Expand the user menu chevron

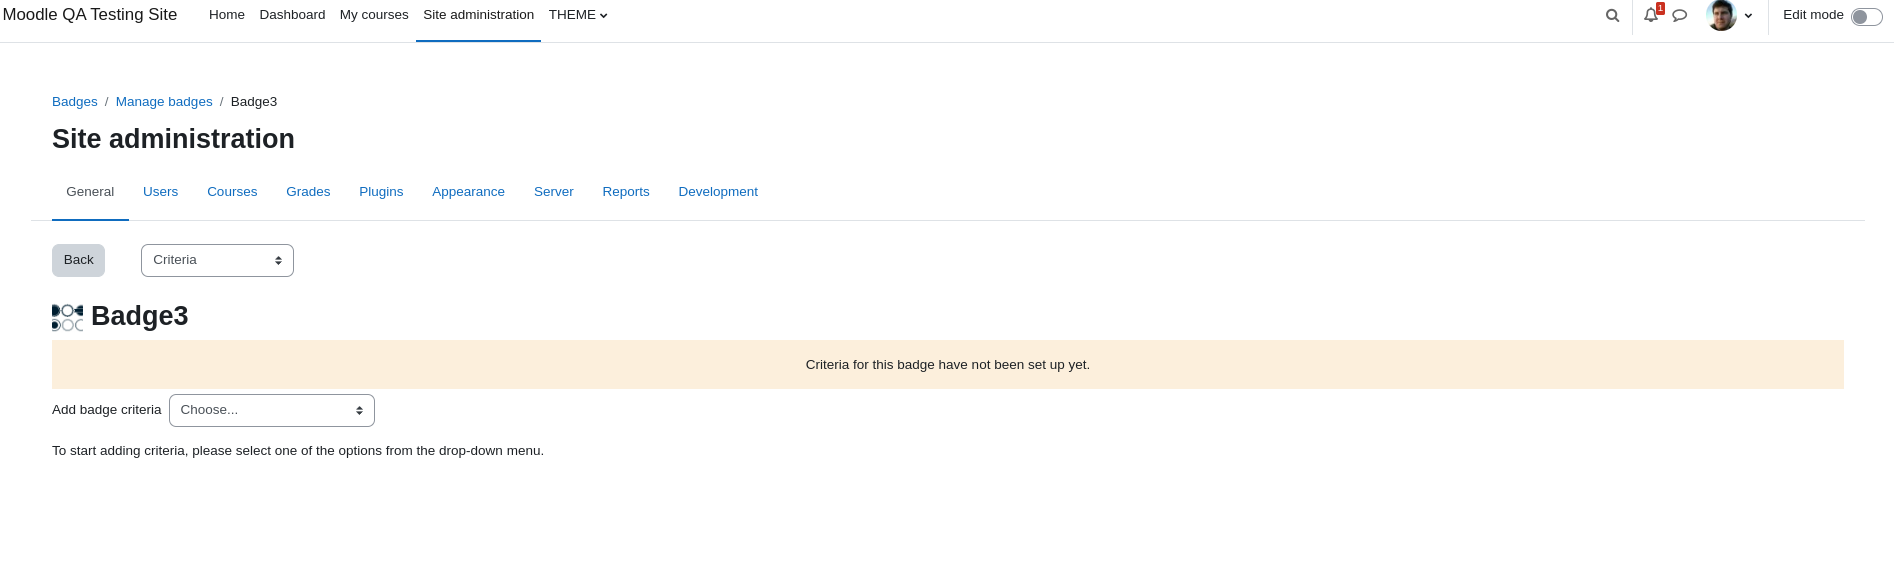click(x=1748, y=16)
